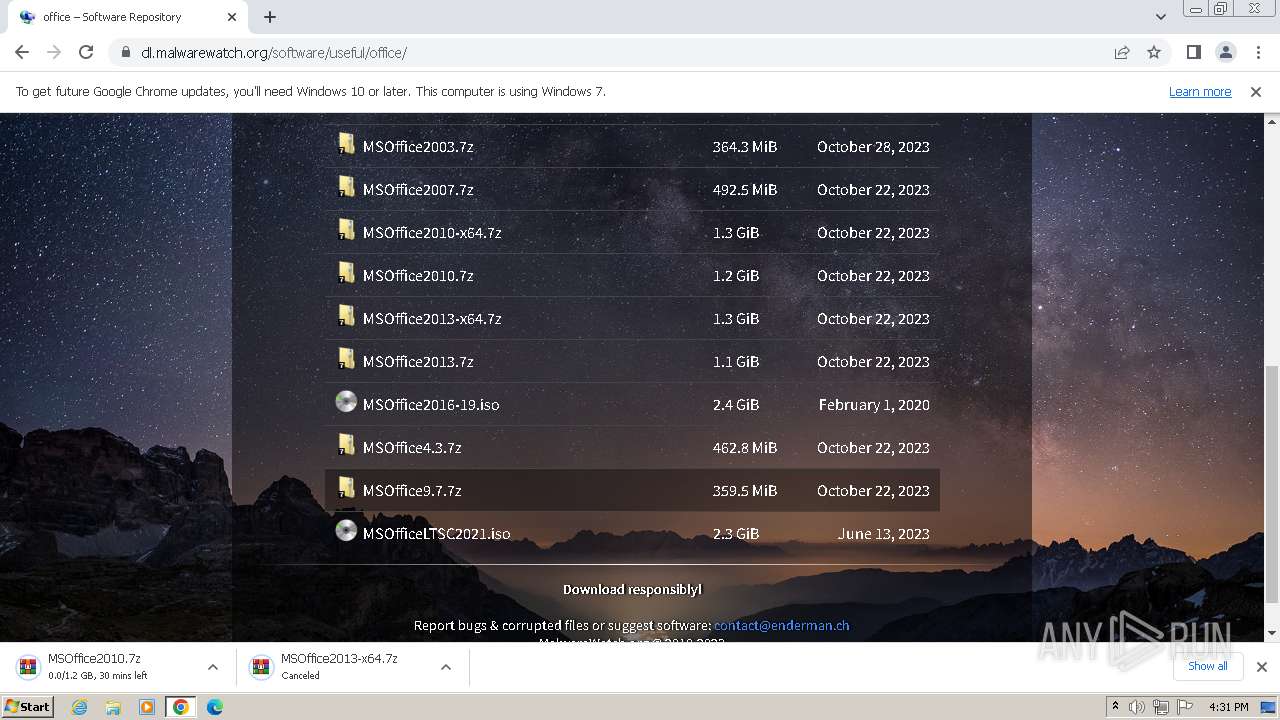Reload the current page
Screen dimensions: 1280x720
point(86,52)
